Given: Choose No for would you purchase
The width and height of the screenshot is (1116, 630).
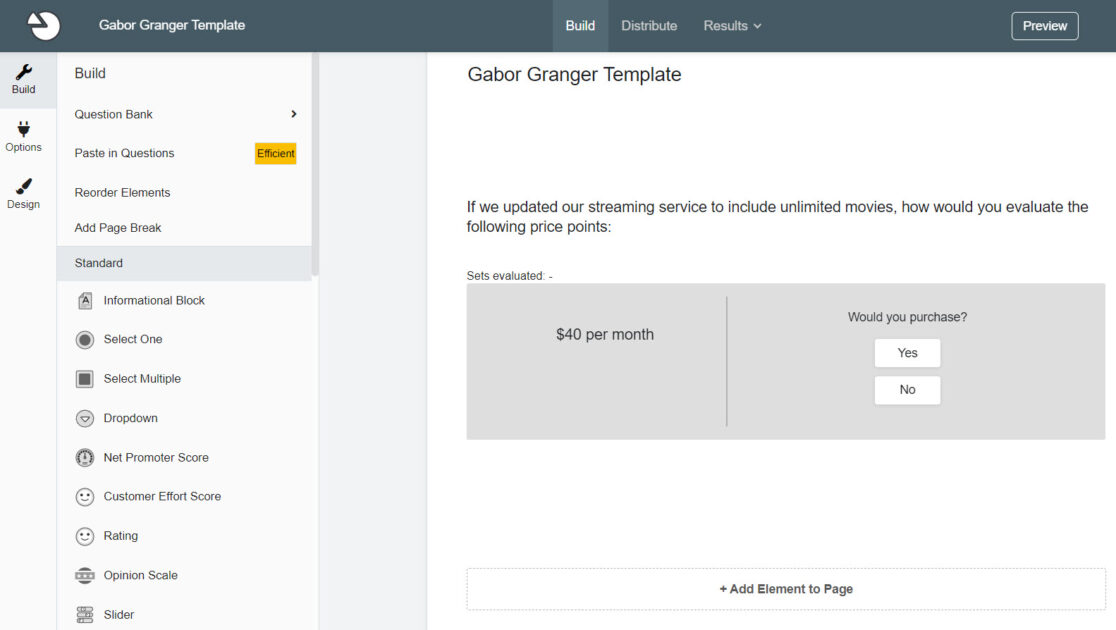Looking at the screenshot, I should (x=907, y=390).
